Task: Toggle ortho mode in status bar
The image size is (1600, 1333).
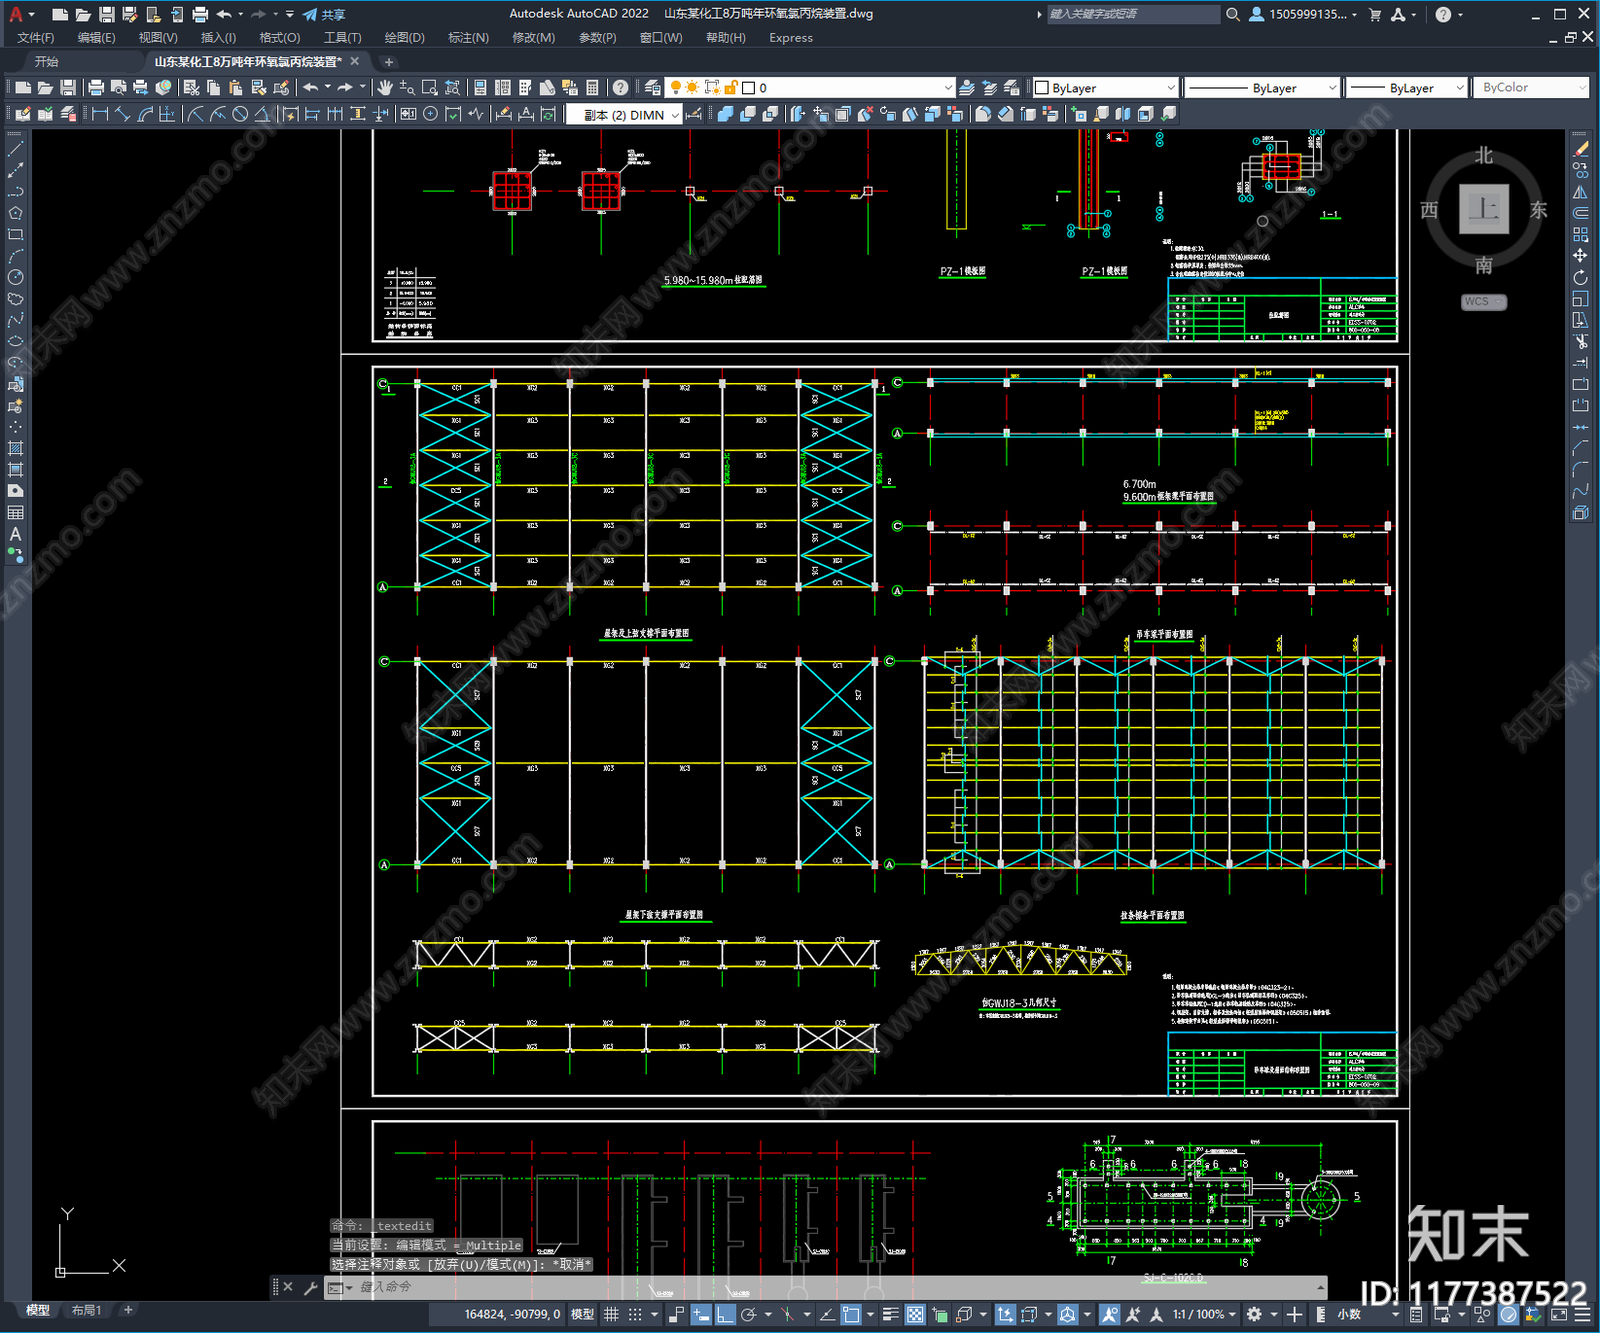Action: pos(725,1314)
